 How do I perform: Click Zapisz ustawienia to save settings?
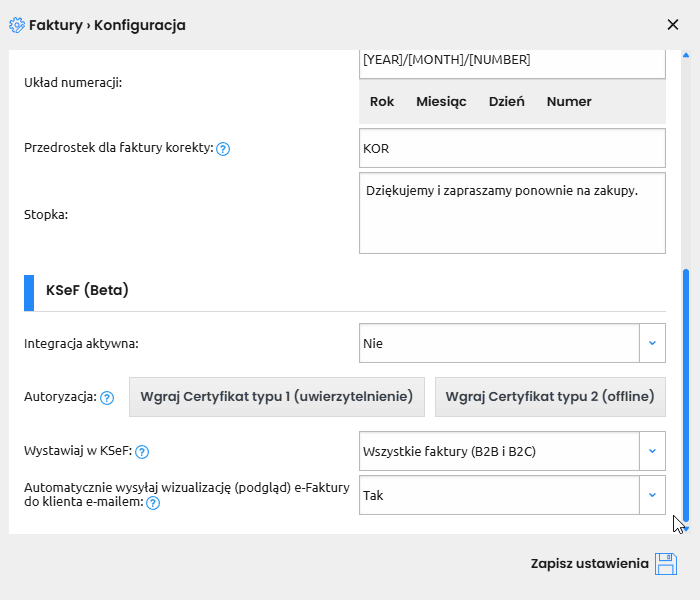click(590, 564)
